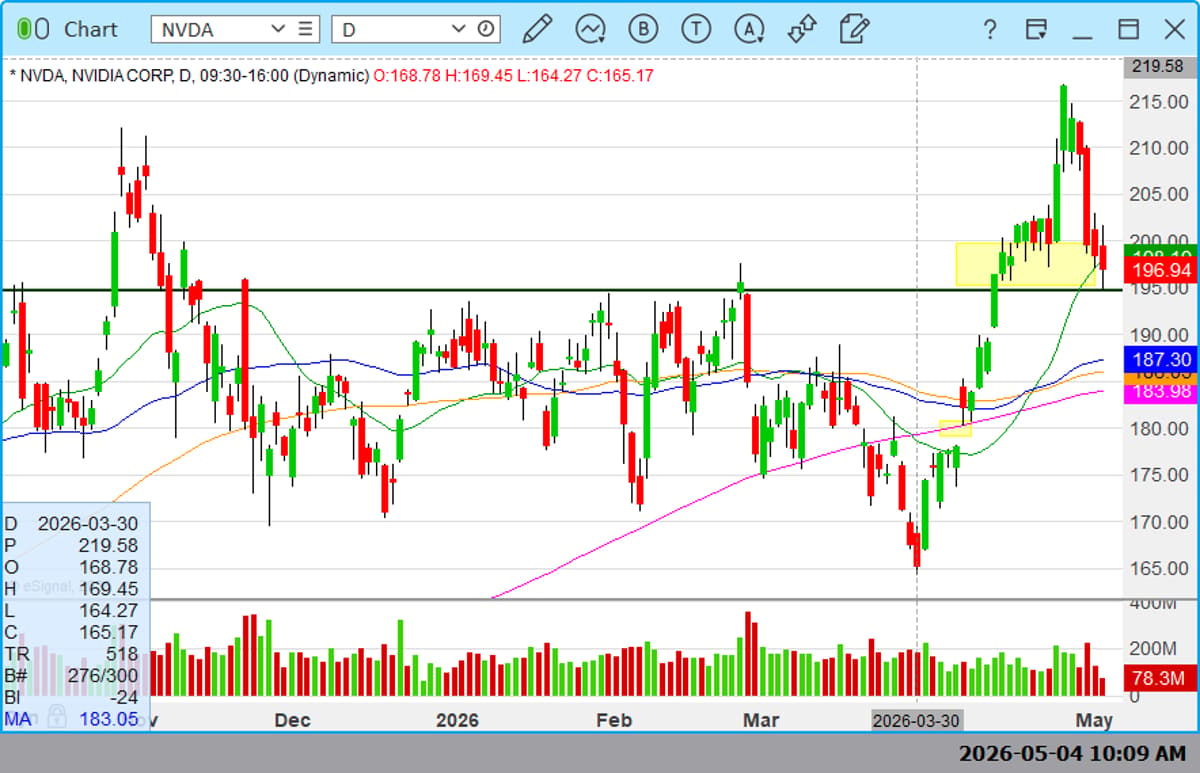Open the studies line-chart icon

[590, 28]
